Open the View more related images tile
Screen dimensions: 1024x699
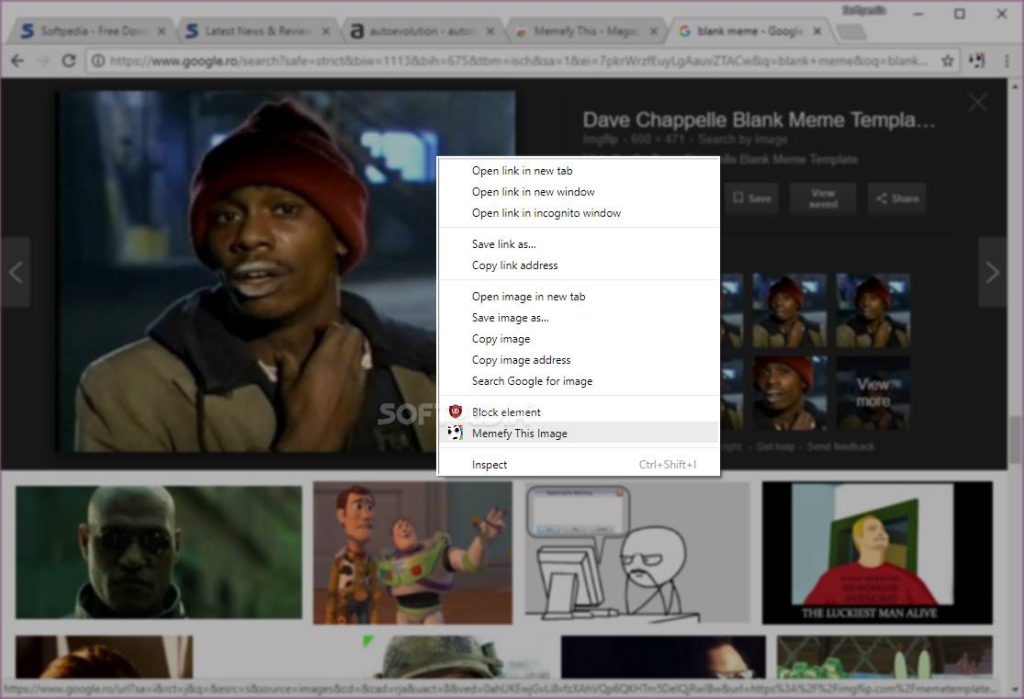(x=873, y=393)
